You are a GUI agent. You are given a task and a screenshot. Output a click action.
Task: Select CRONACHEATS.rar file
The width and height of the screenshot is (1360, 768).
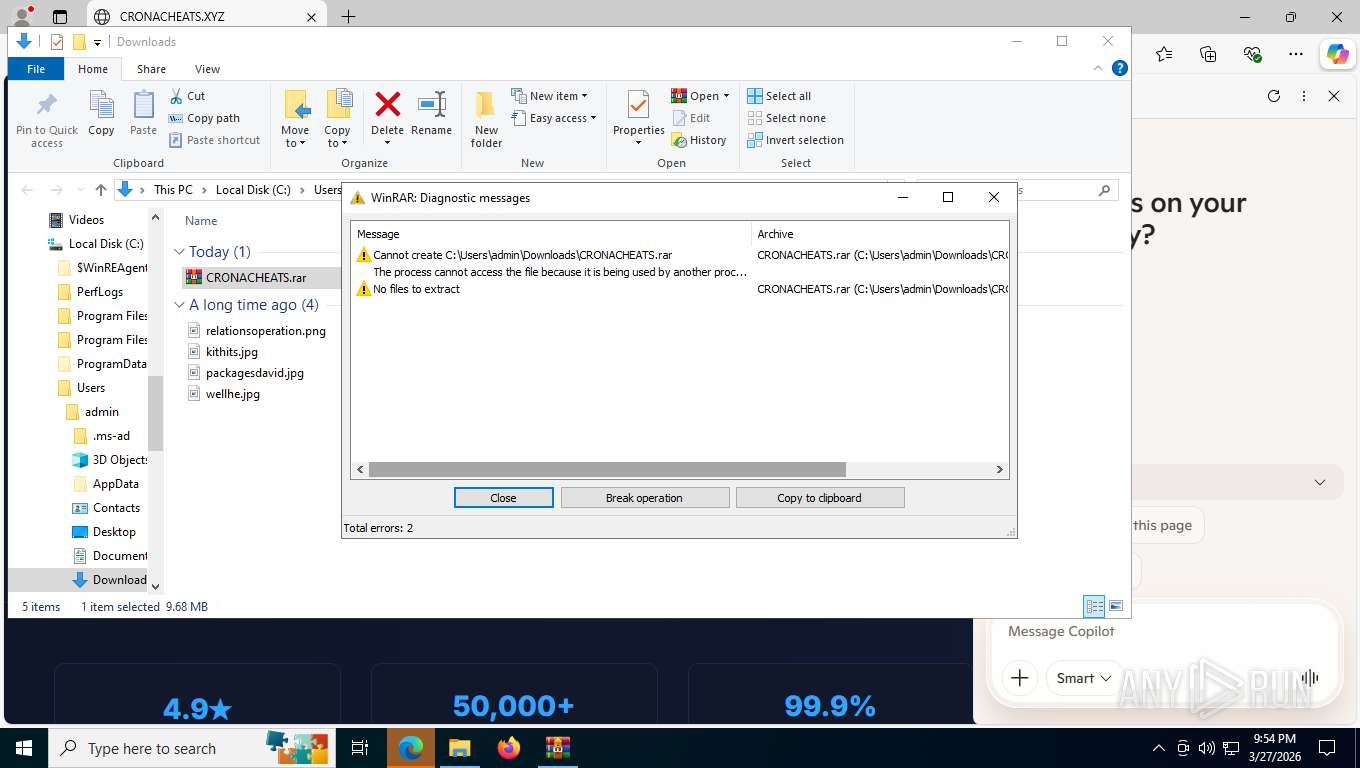256,278
